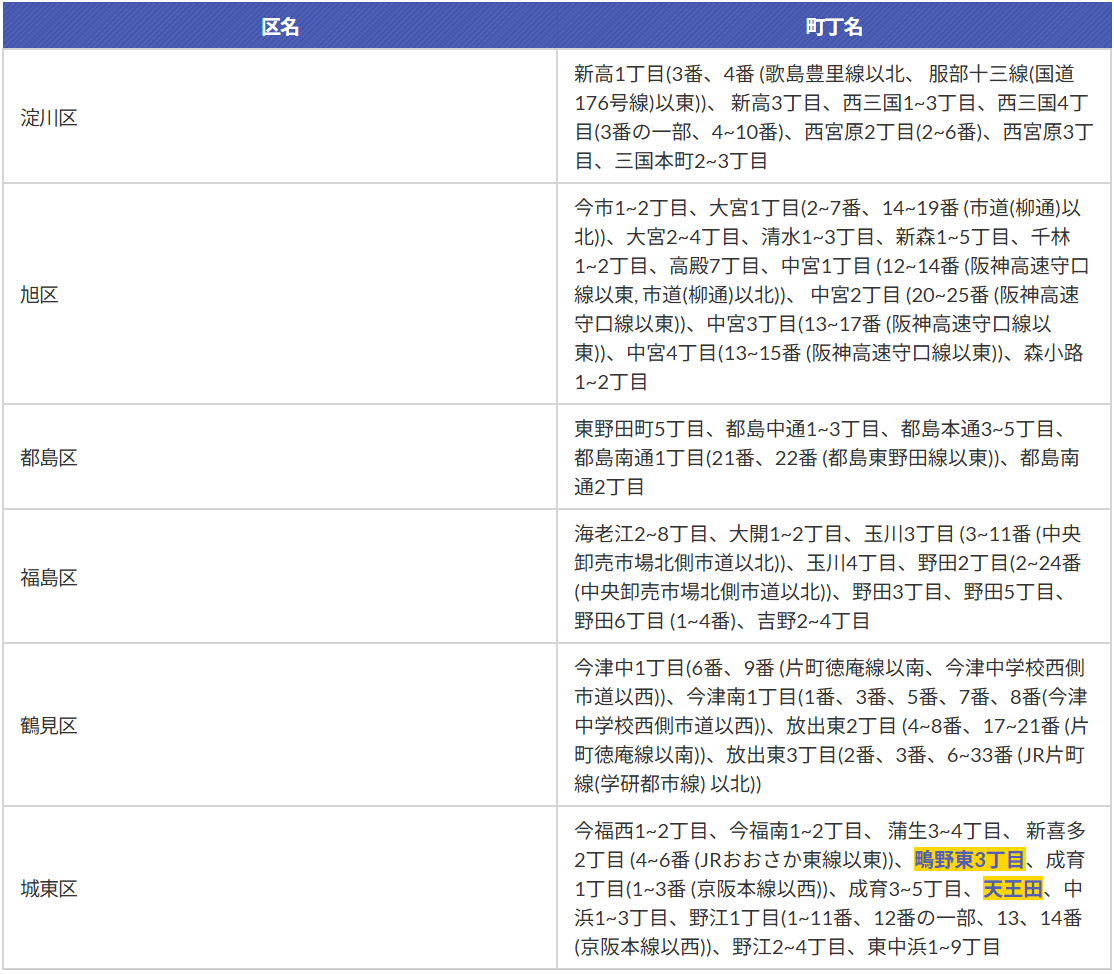Click the highlighted 天王田 text

click(x=1012, y=889)
